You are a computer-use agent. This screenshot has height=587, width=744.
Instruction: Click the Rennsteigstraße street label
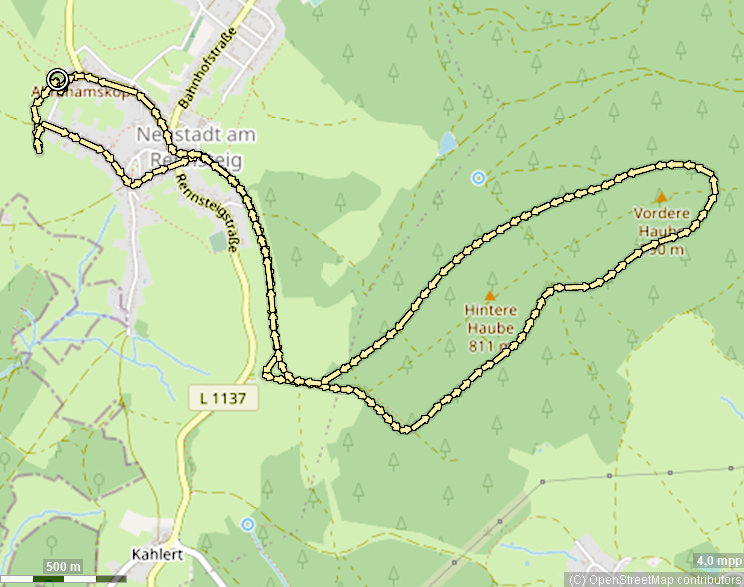(207, 212)
